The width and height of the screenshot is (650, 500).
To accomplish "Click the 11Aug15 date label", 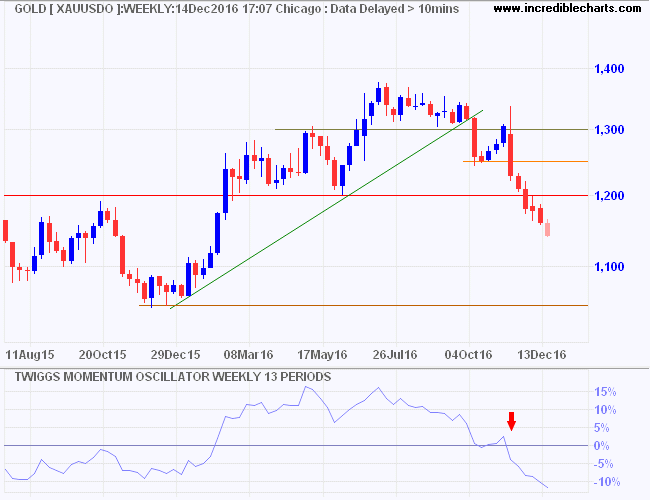I will click(30, 355).
